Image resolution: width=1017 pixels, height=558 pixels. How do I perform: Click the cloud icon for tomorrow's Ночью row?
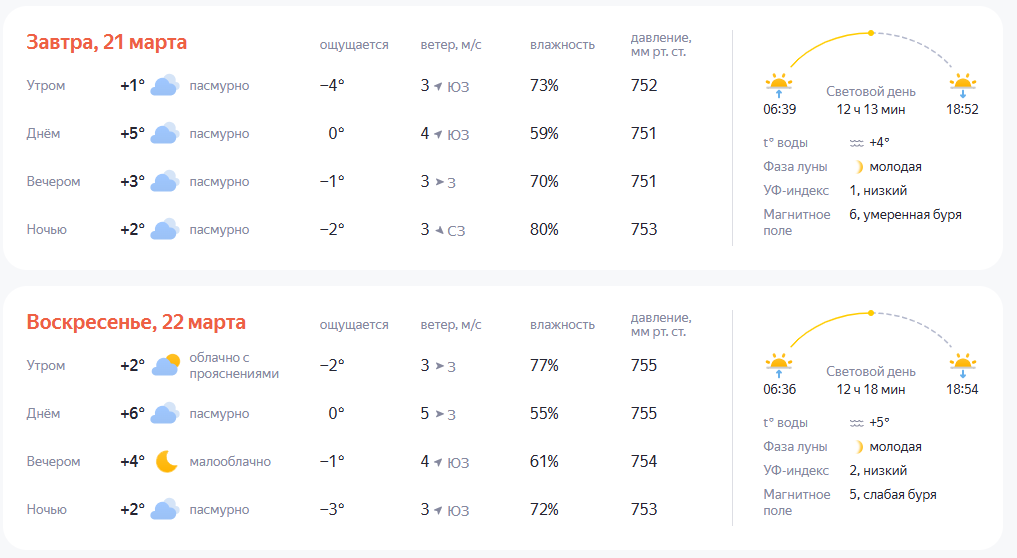pos(164,230)
